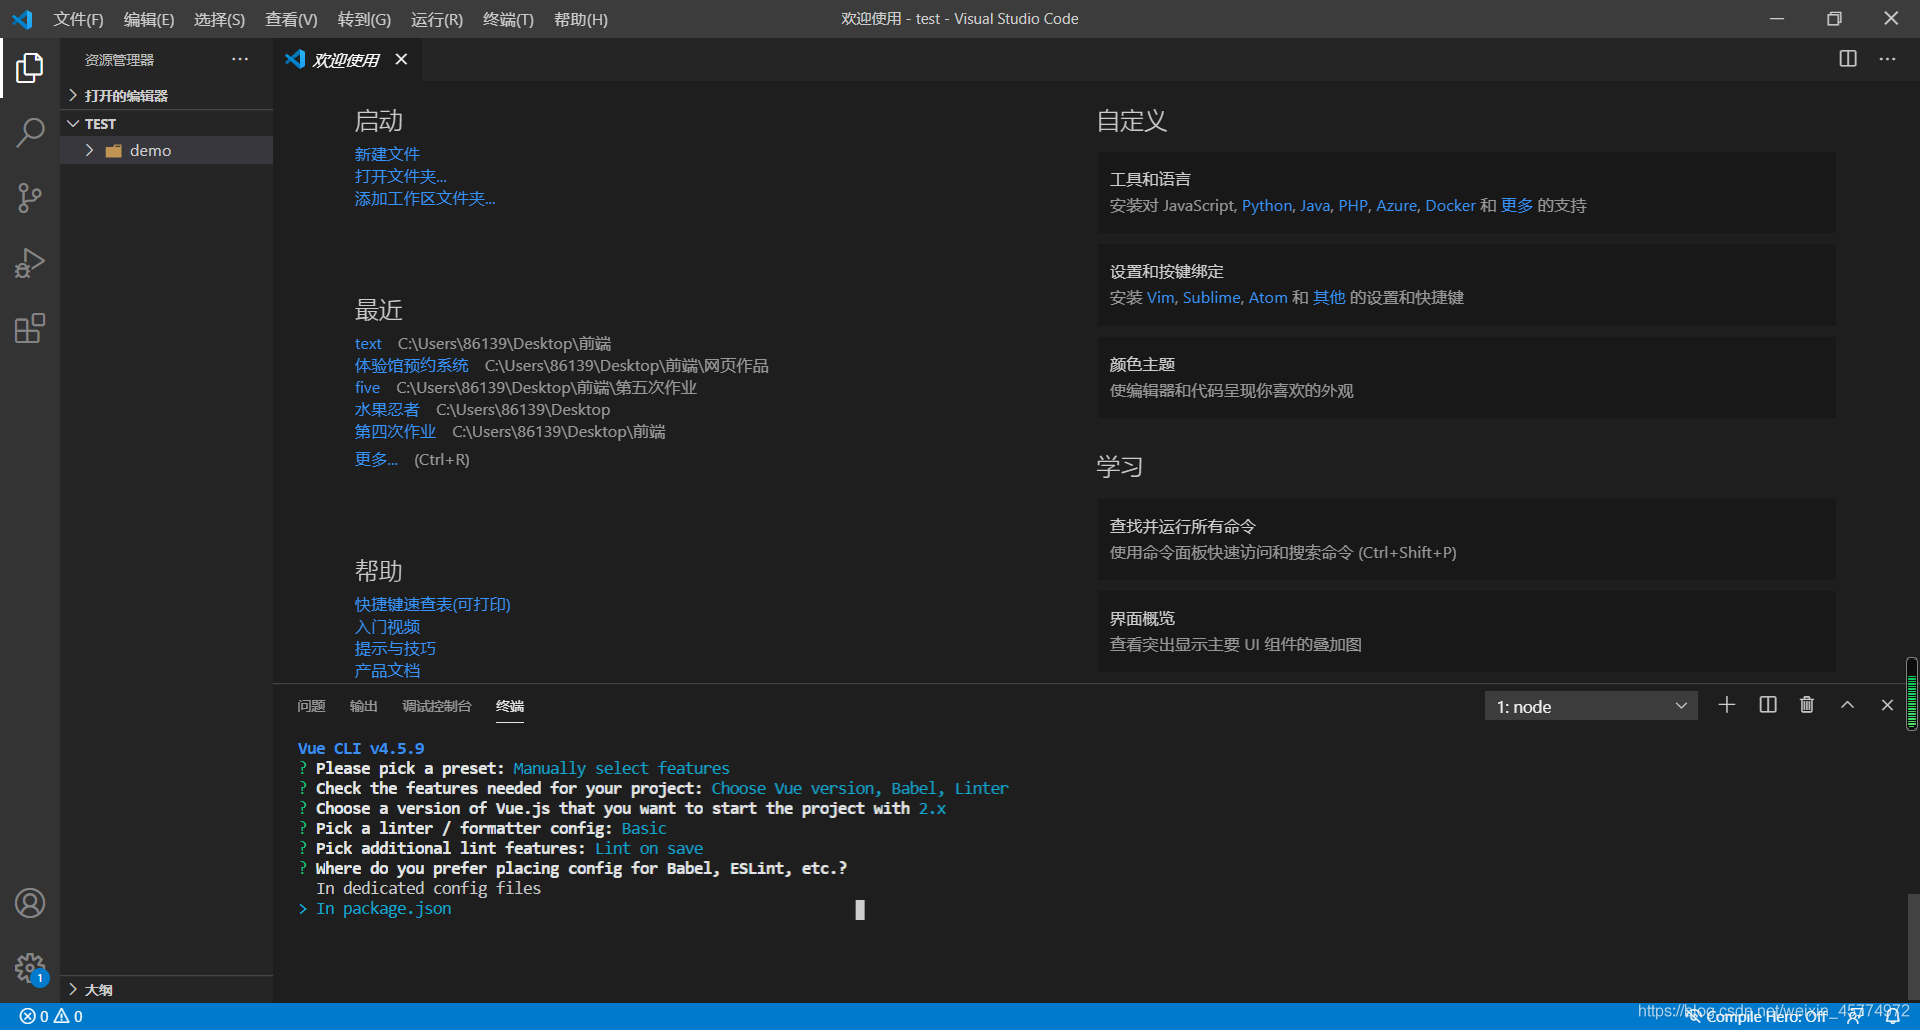Click the 打开文件夹... link

pyautogui.click(x=400, y=176)
